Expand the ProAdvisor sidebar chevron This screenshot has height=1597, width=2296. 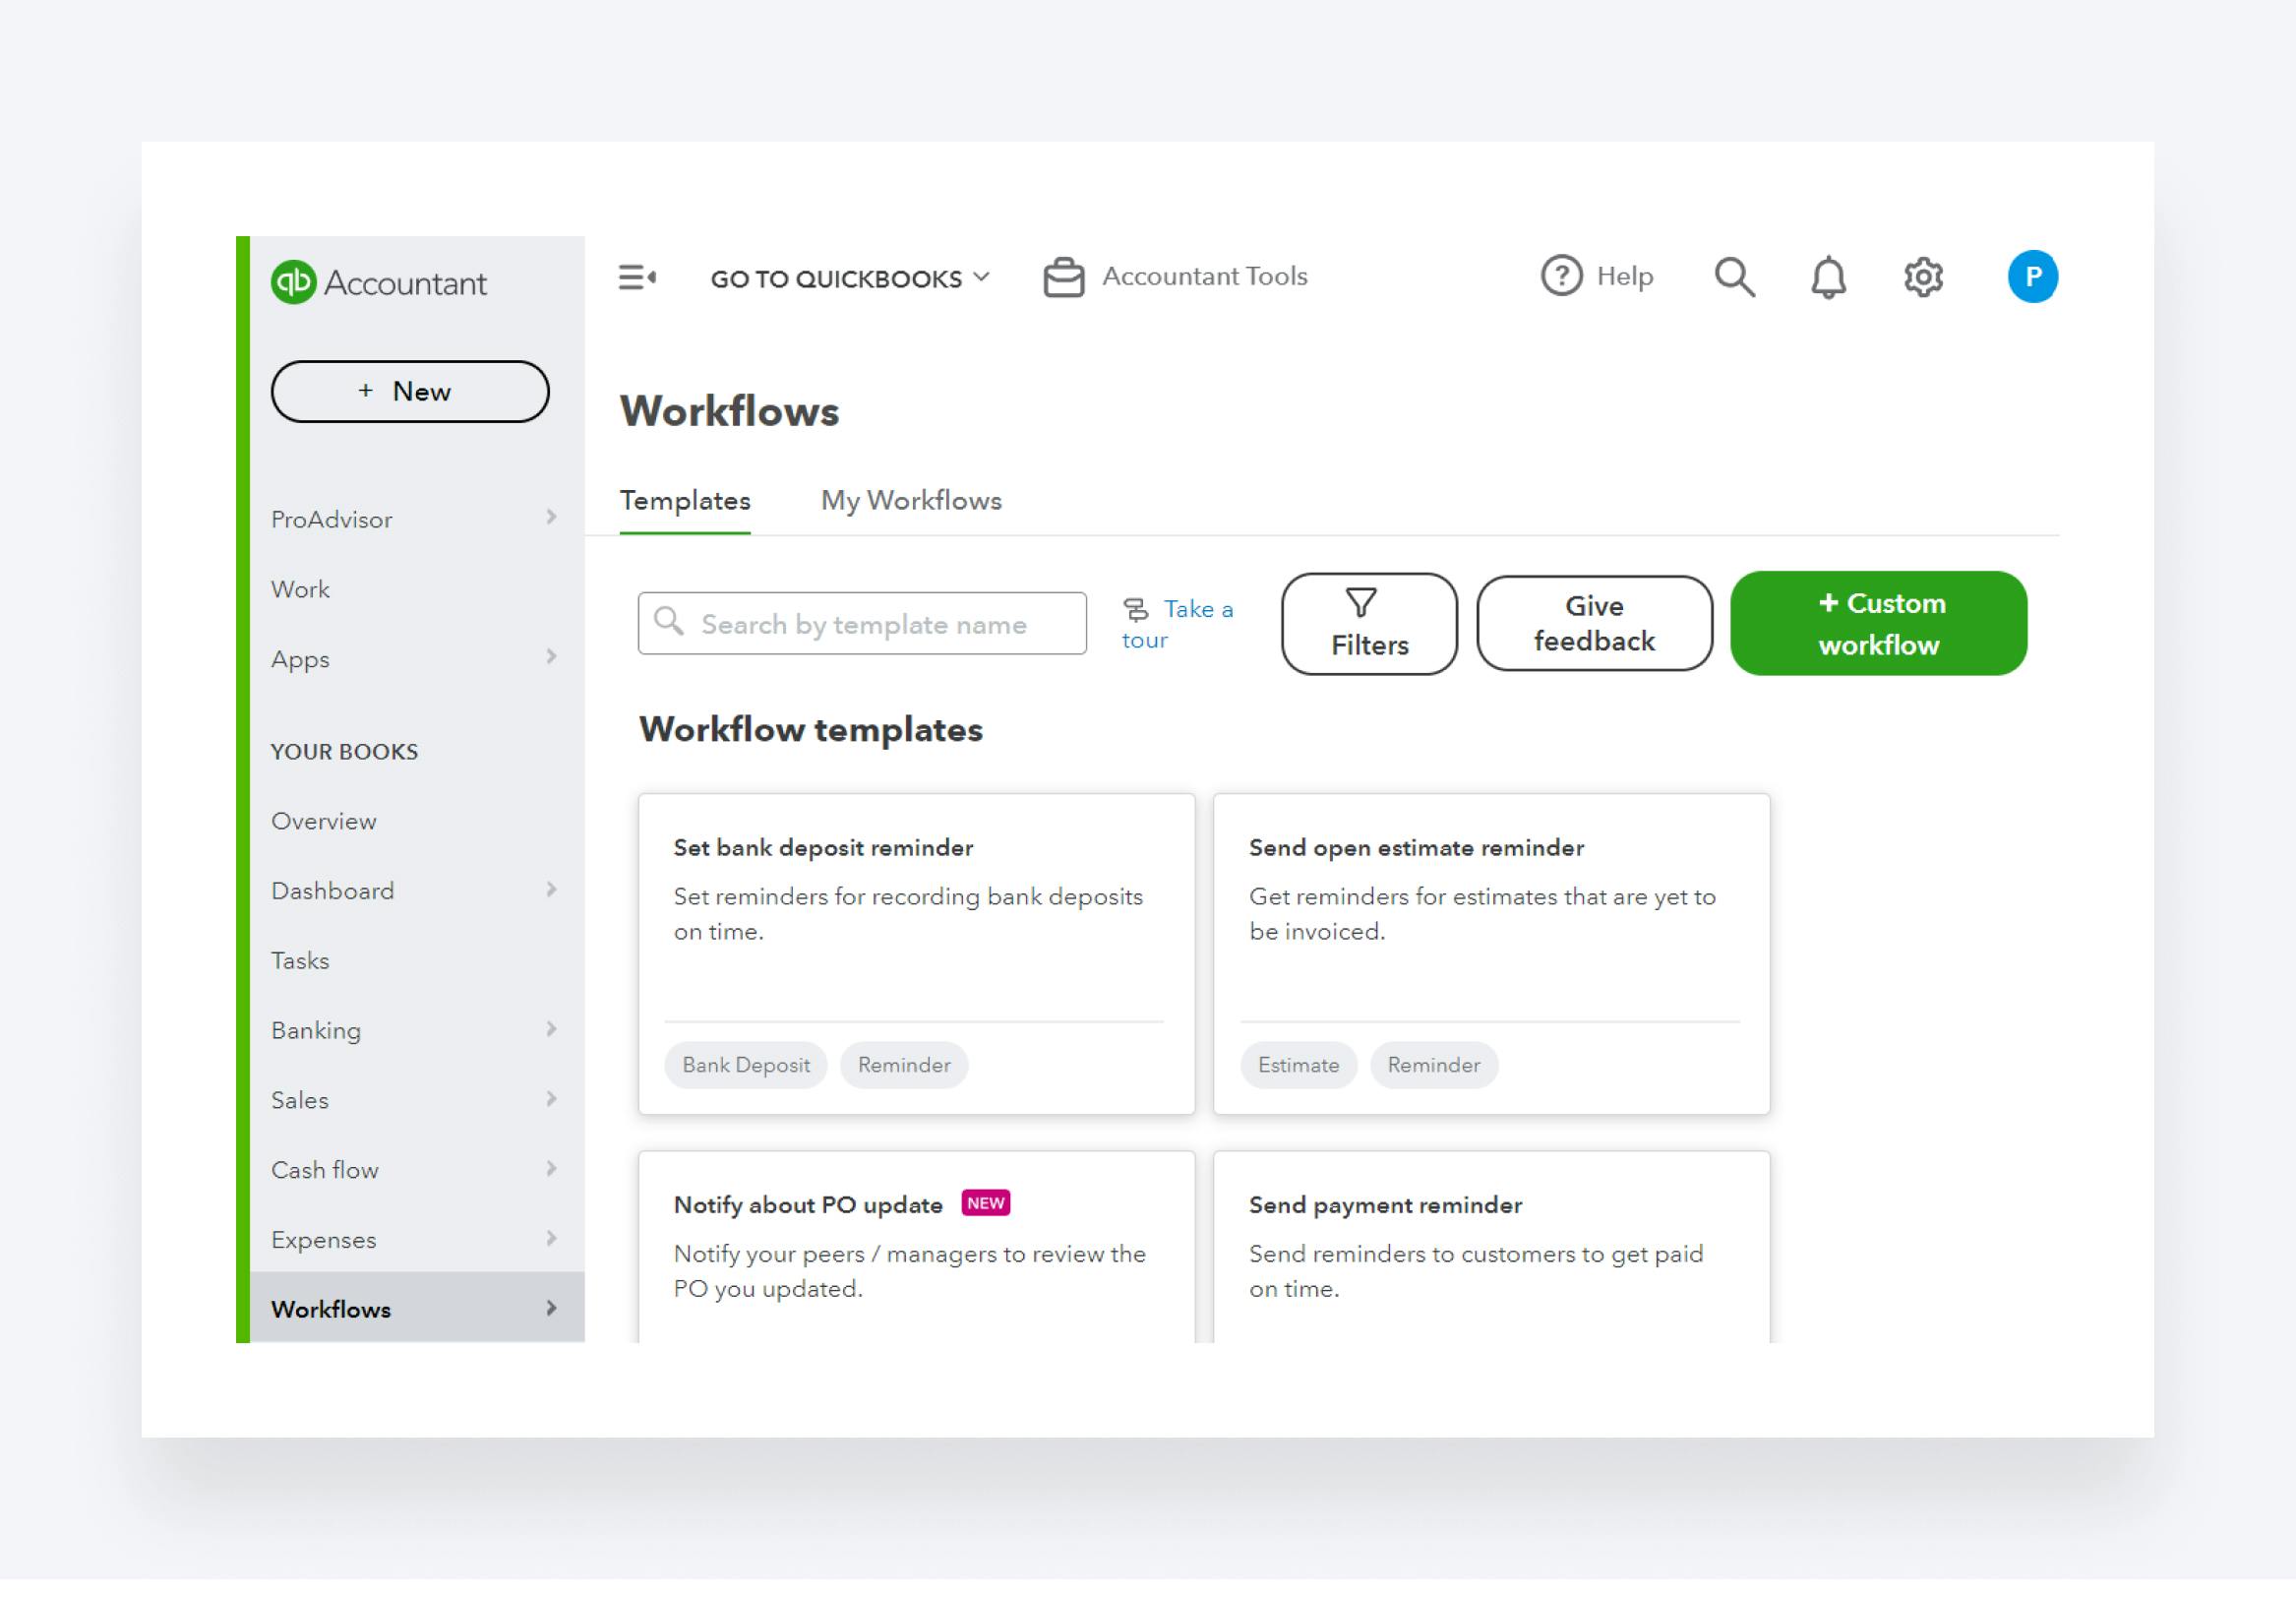tap(551, 517)
